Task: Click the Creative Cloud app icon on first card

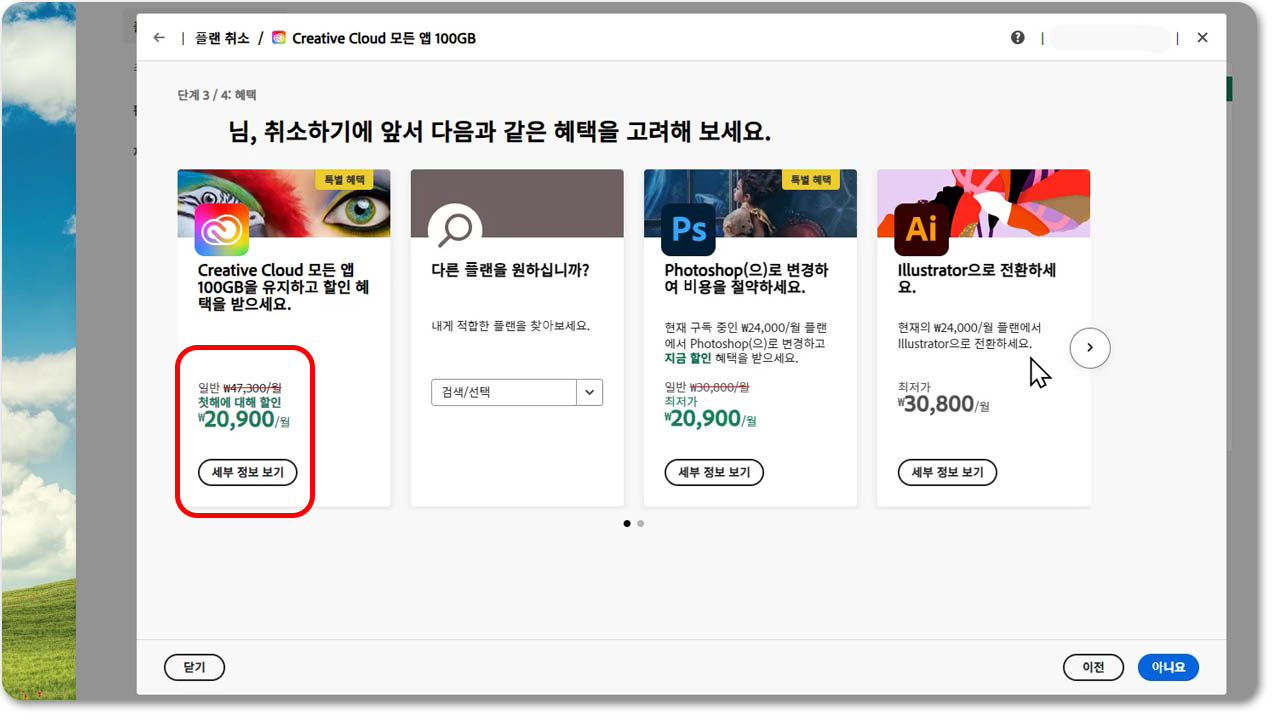Action: pos(222,229)
